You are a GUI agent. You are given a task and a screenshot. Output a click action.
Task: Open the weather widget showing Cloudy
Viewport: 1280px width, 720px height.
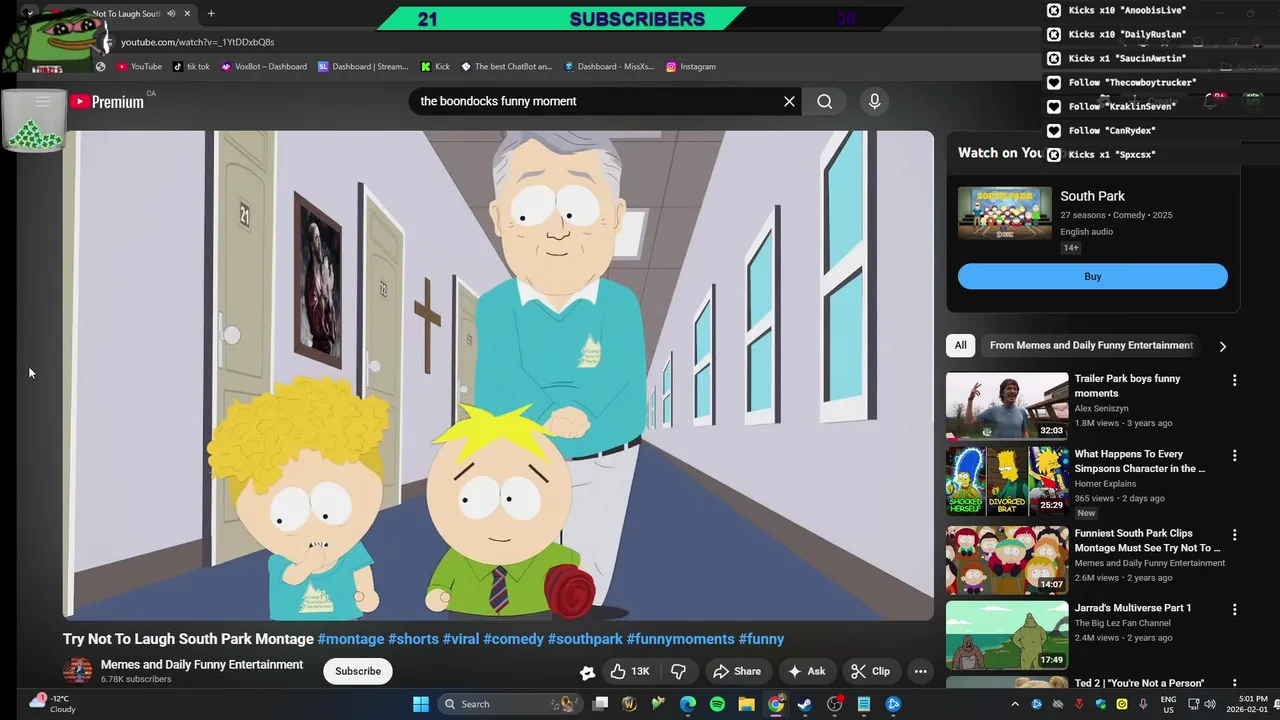tap(53, 703)
